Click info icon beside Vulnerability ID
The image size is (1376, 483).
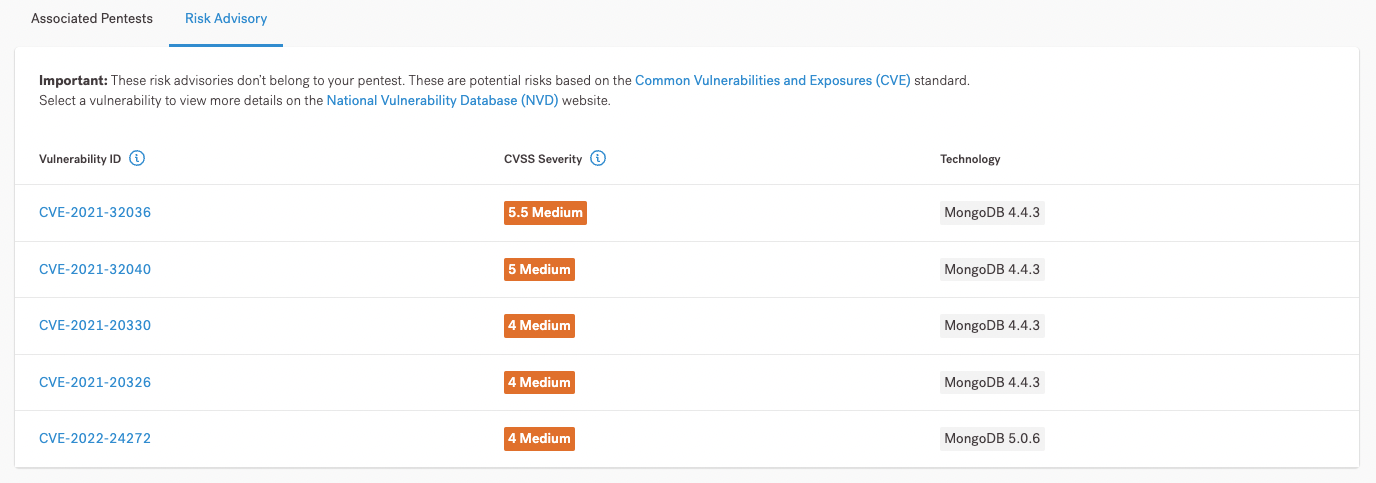click(x=138, y=158)
